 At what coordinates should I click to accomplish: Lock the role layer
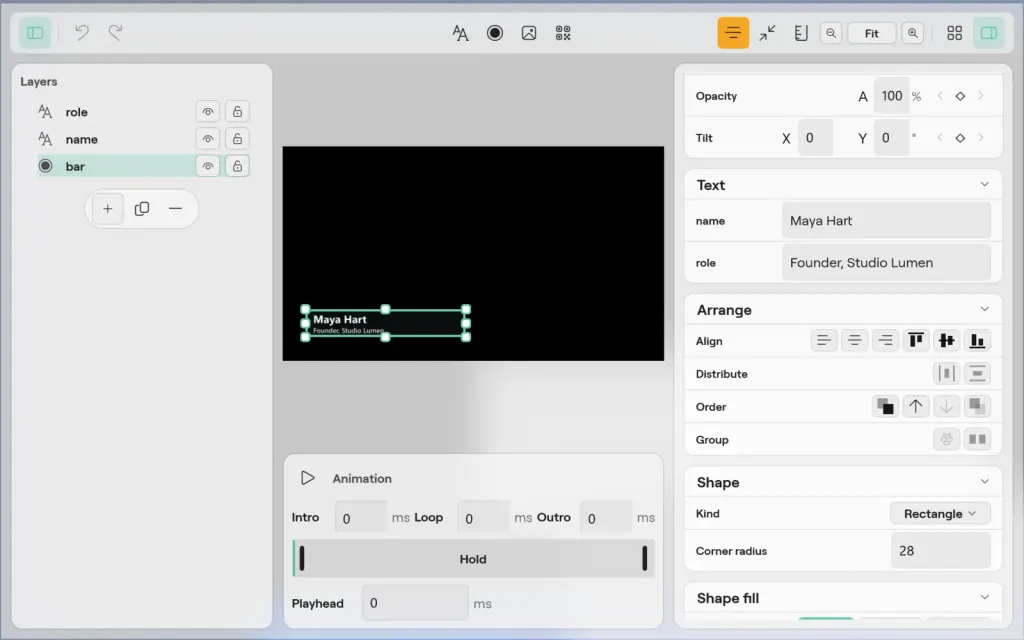[x=237, y=112]
